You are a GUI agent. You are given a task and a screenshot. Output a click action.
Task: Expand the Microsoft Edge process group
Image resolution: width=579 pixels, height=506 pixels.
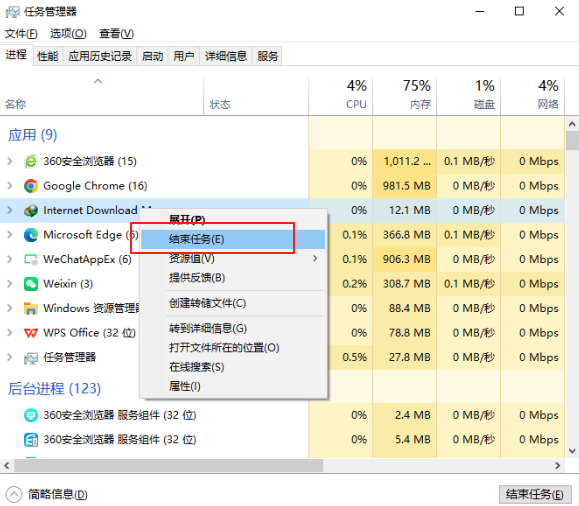tap(10, 235)
